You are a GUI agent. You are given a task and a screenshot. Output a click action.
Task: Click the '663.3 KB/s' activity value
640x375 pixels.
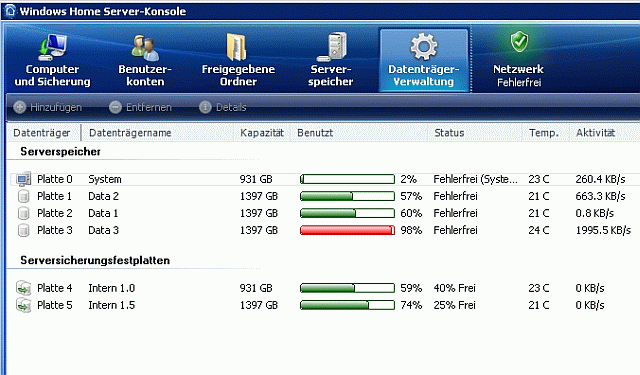[x=600, y=196]
